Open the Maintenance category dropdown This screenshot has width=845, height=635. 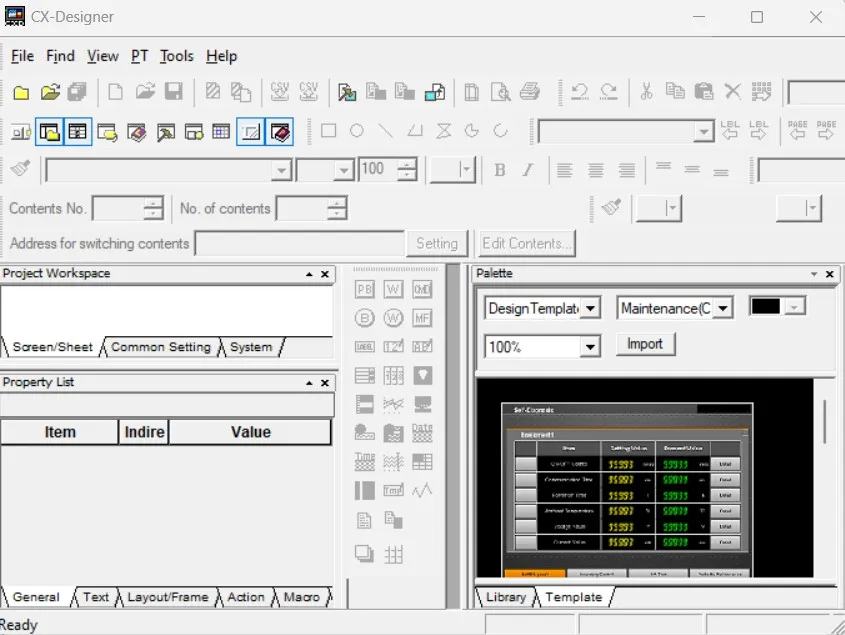(725, 308)
